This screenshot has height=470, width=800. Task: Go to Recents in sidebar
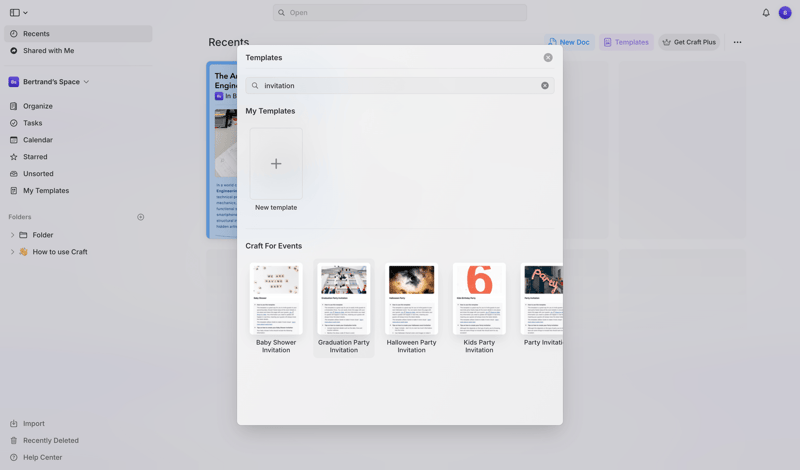pos(78,34)
